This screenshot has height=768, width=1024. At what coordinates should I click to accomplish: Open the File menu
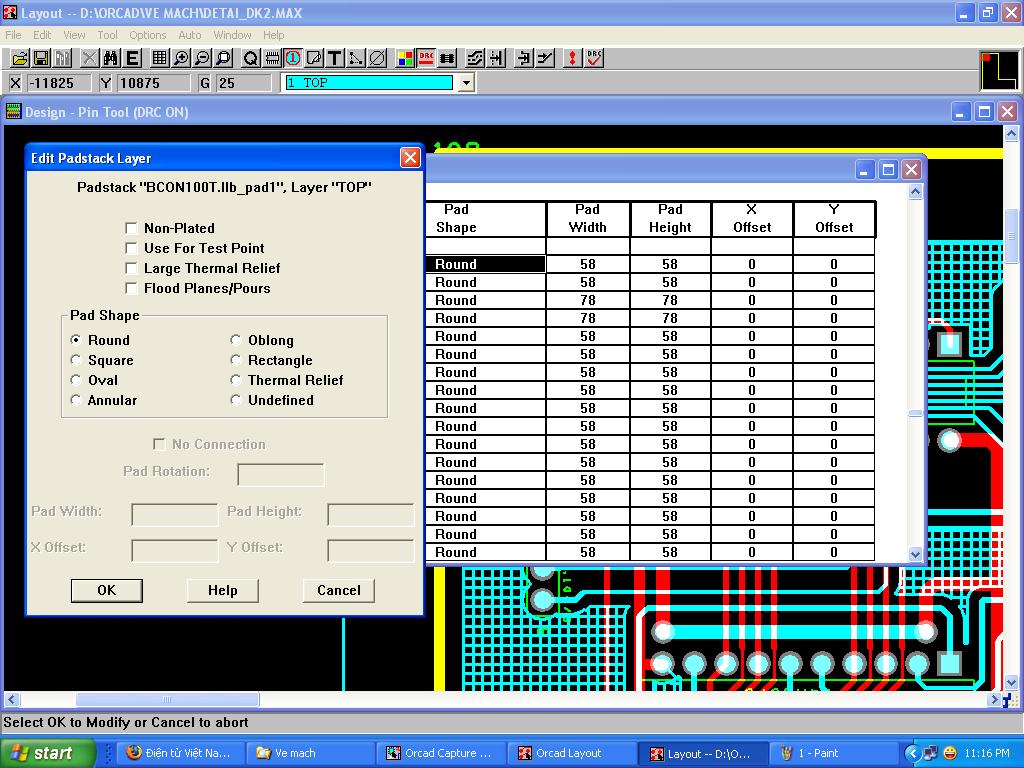click(13, 35)
